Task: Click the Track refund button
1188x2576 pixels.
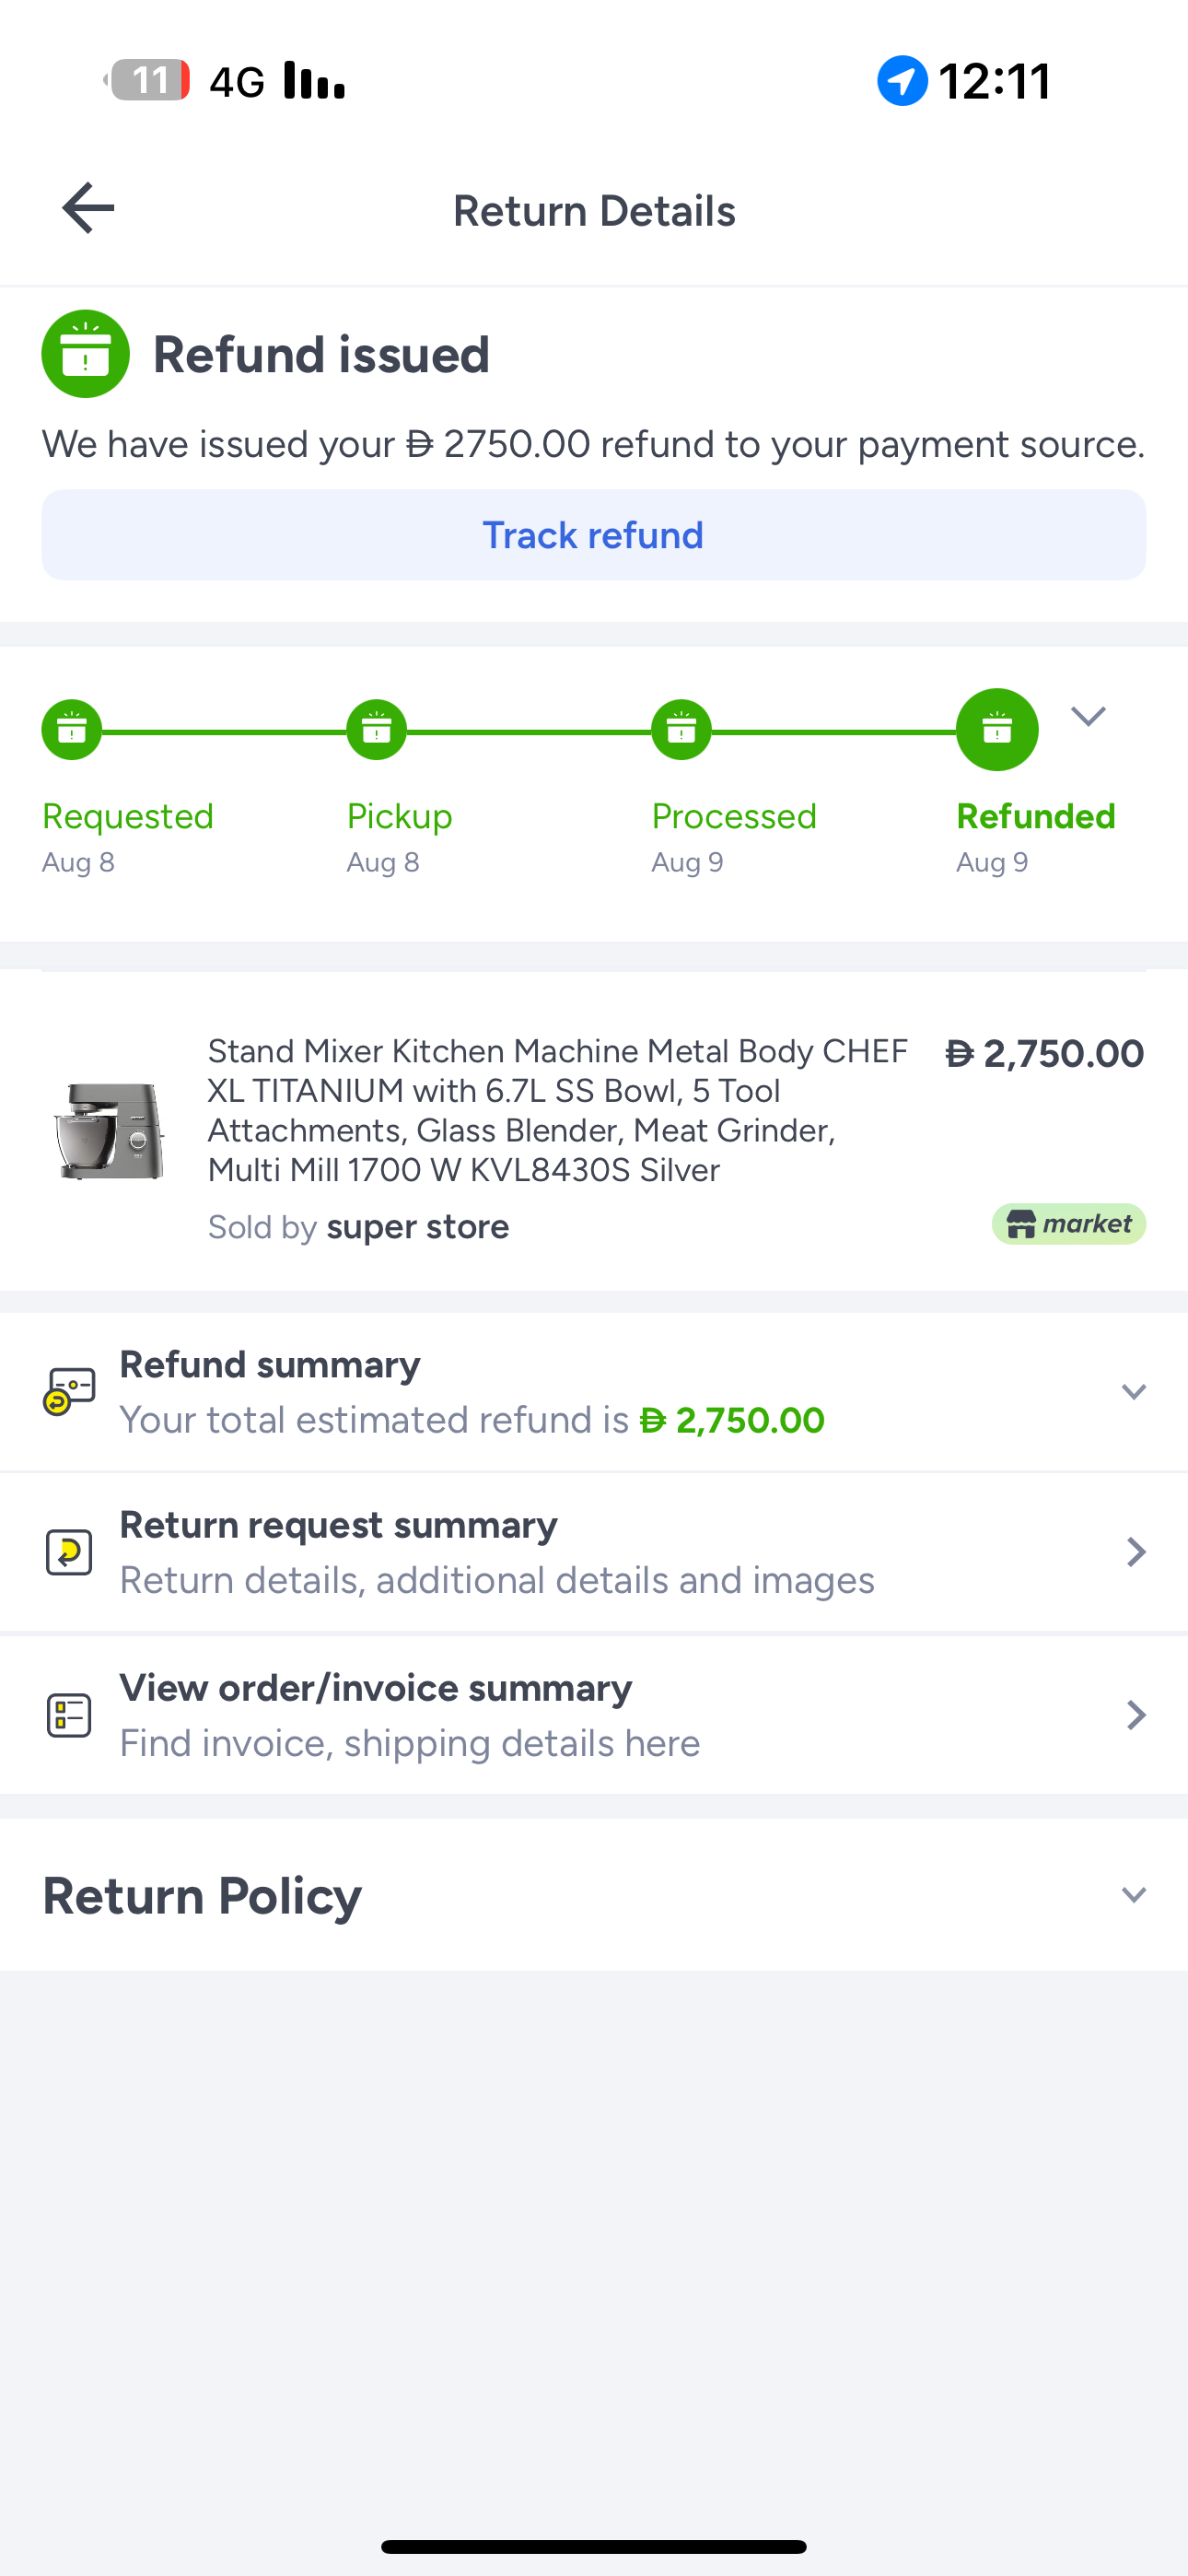Action: [594, 535]
